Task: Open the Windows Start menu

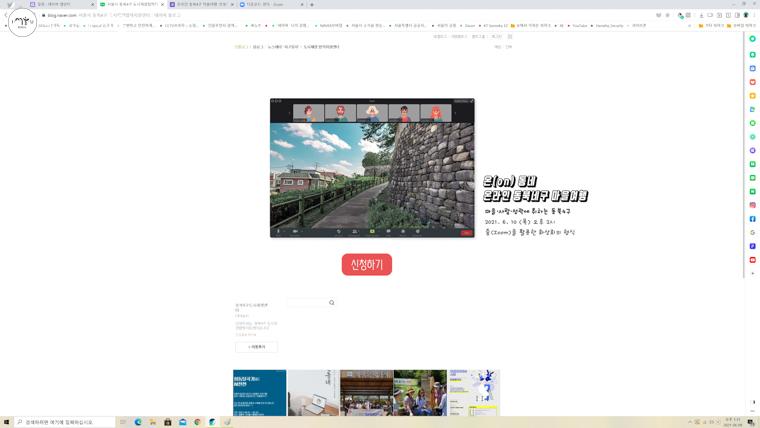Action: click(6, 422)
